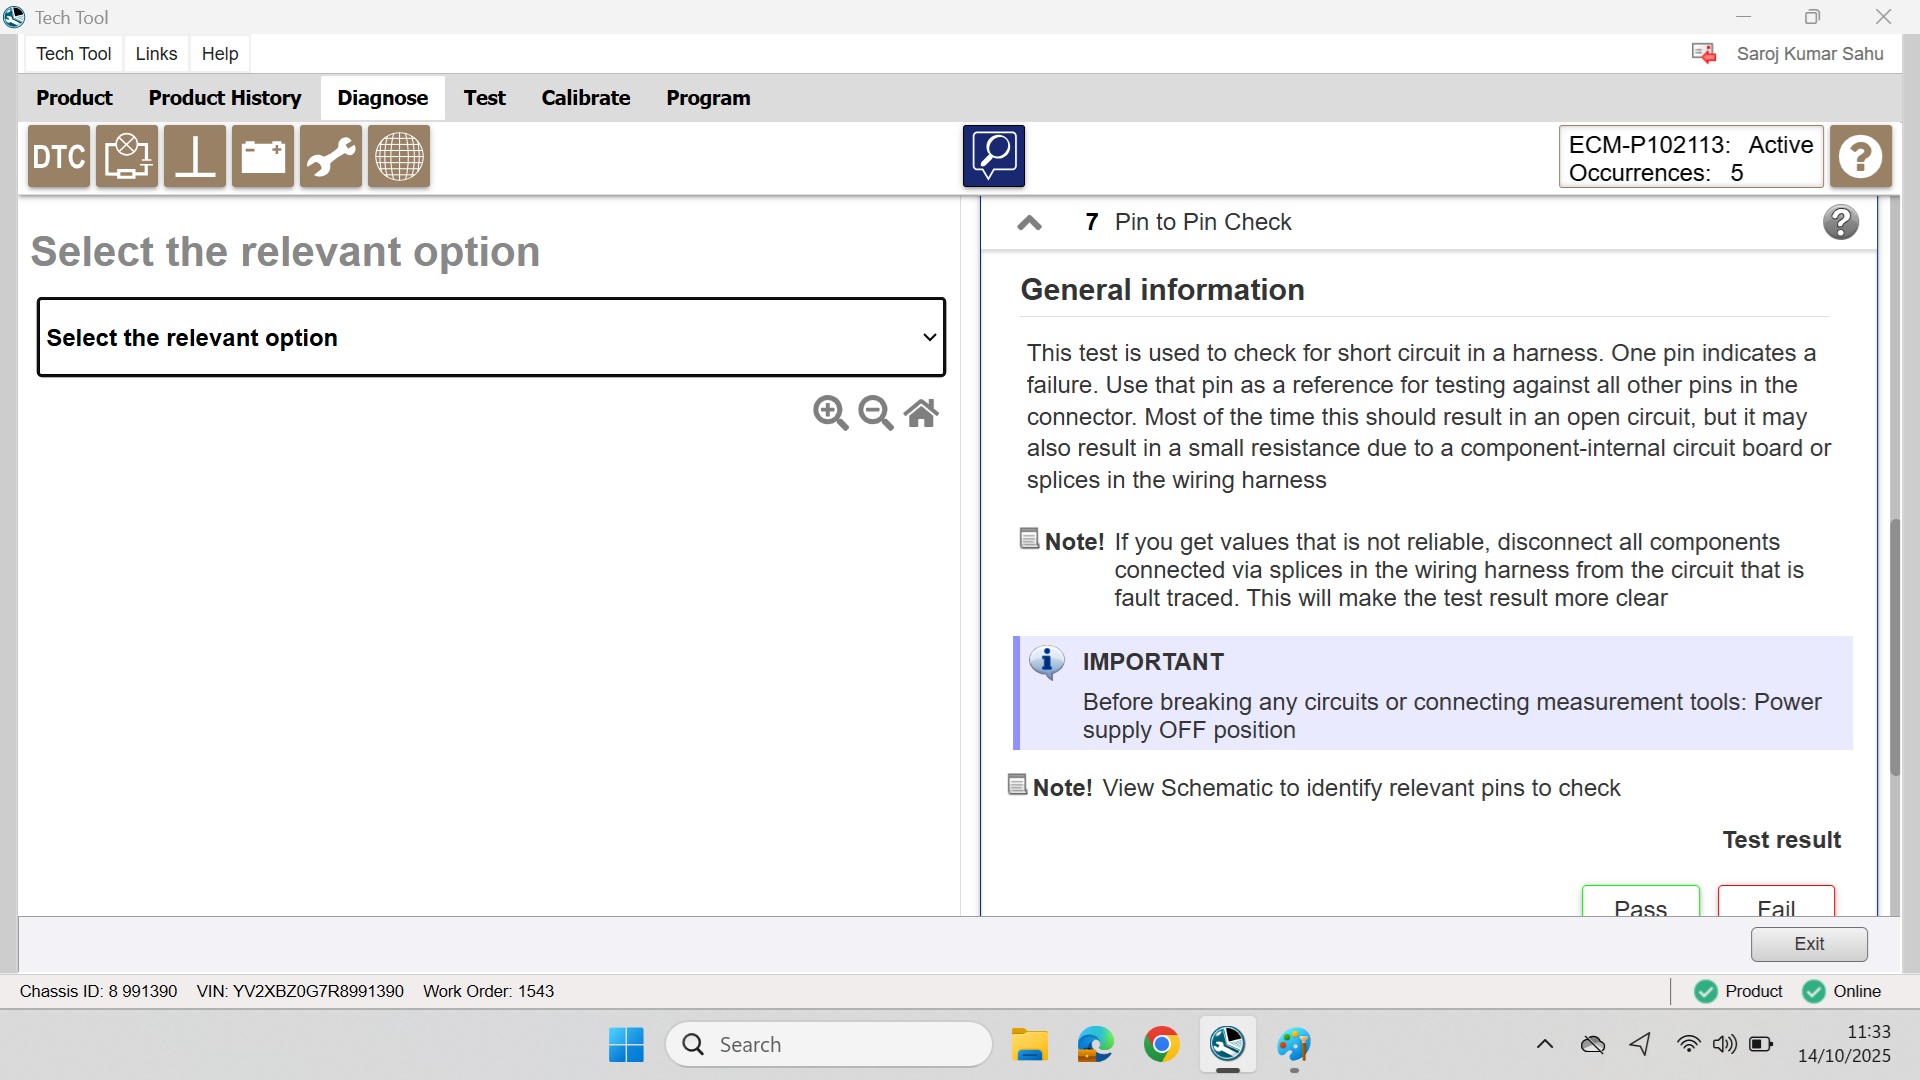This screenshot has width=1920, height=1080.
Task: Zoom in with the plus magnifier icon
Action: coord(830,412)
